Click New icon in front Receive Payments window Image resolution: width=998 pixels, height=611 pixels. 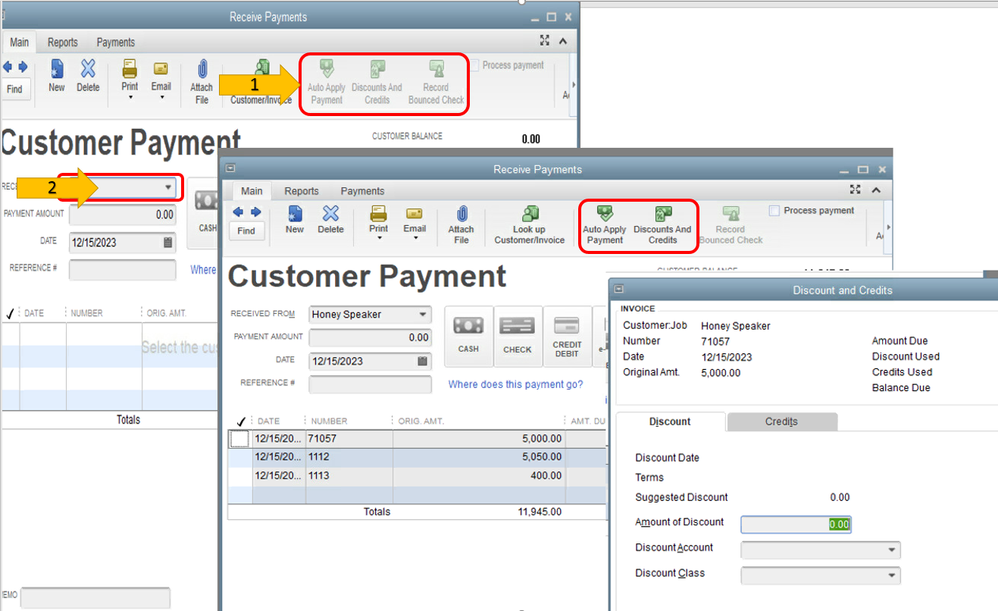tap(294, 218)
